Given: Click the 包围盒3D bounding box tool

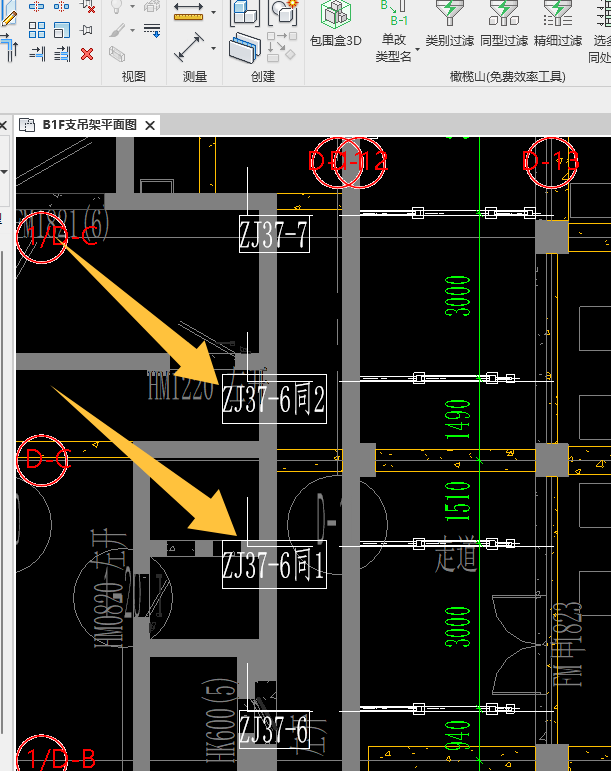Looking at the screenshot, I should click(x=336, y=25).
